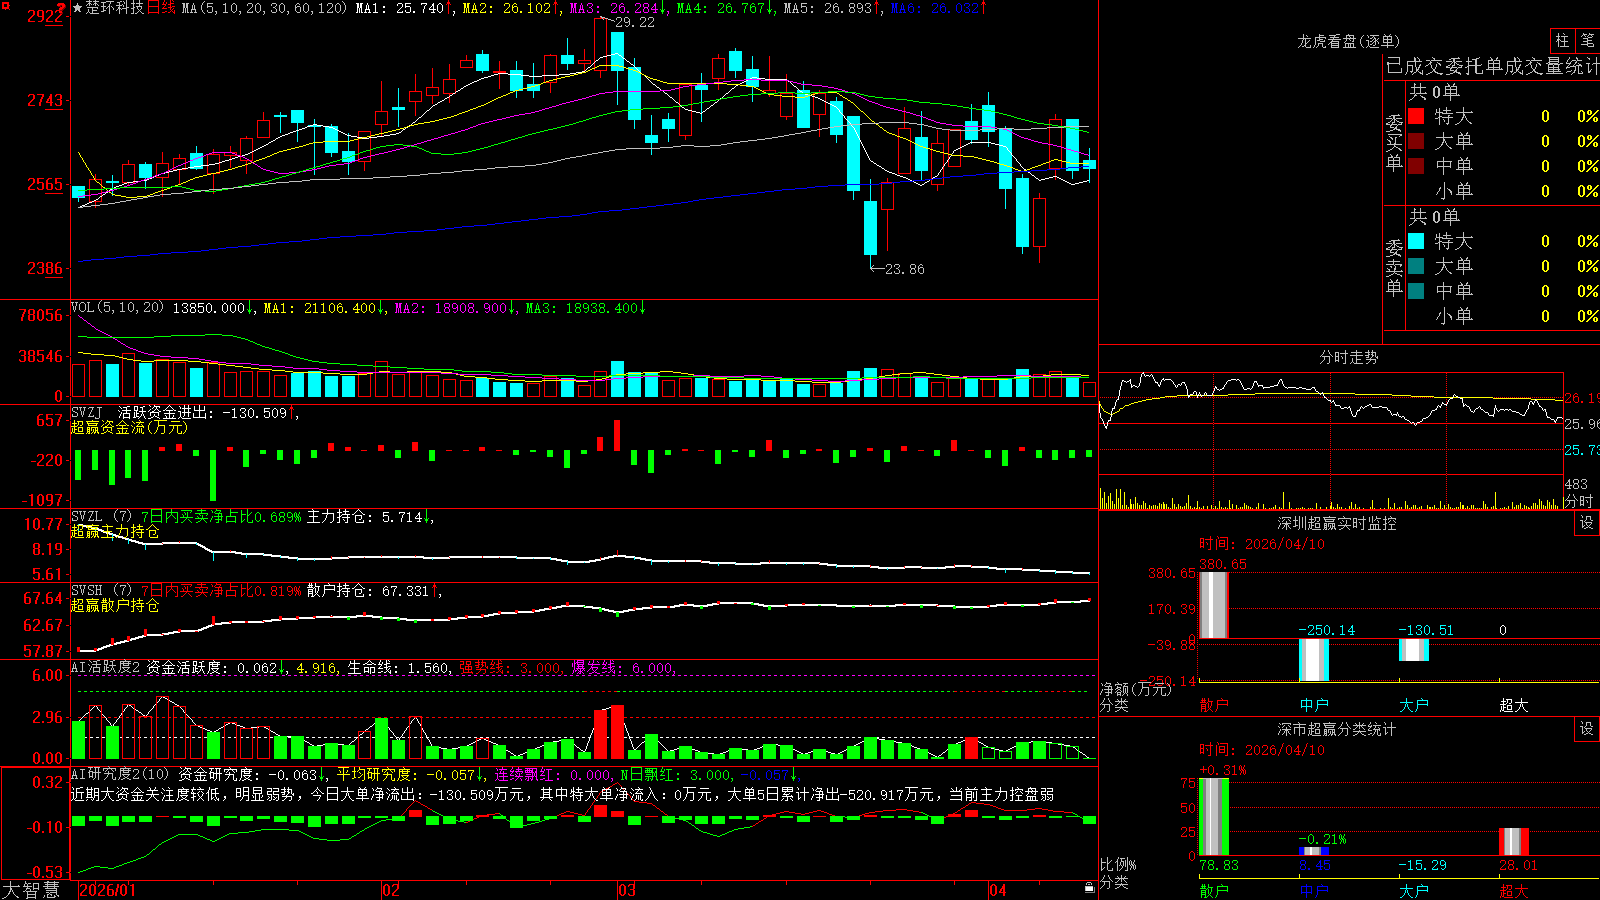The height and width of the screenshot is (900, 1600).
Task: Switch 龙虎看盘 to 柱 bar view
Action: 1562,40
